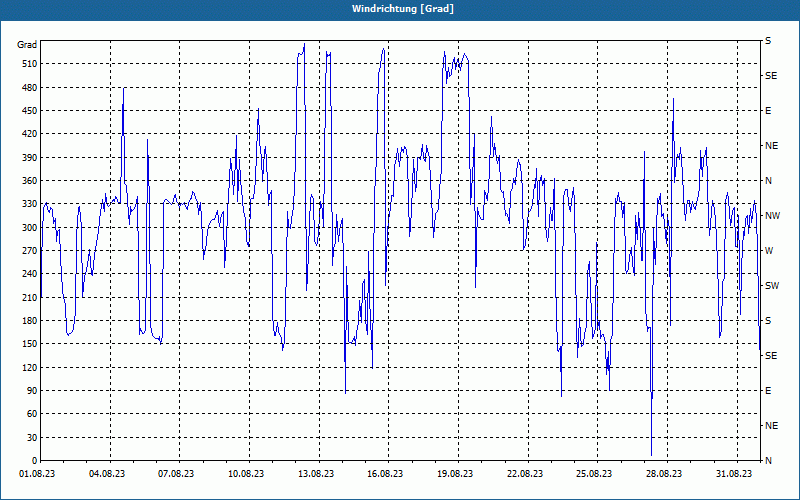Click the date label "22.08.23"
The image size is (800, 500).
point(526,474)
